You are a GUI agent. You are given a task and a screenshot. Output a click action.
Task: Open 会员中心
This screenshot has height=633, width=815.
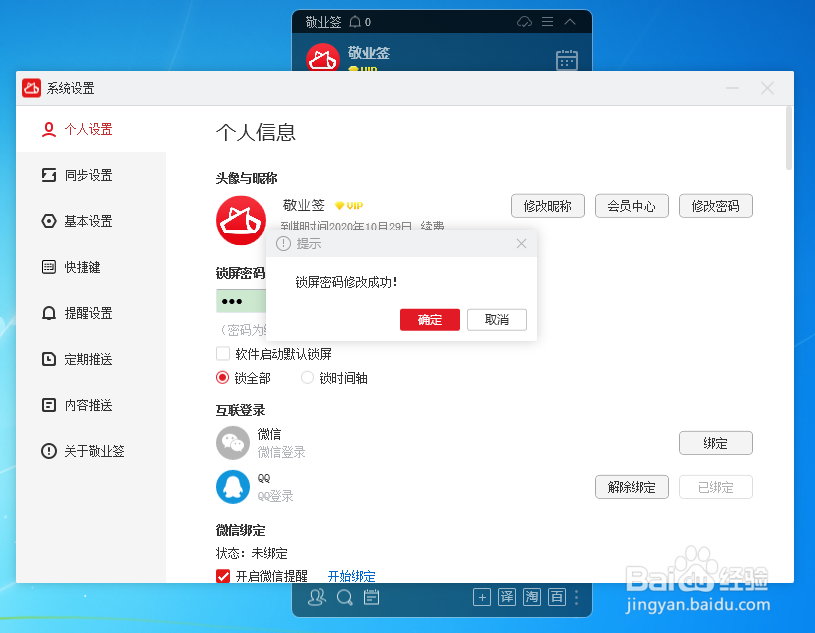(632, 206)
